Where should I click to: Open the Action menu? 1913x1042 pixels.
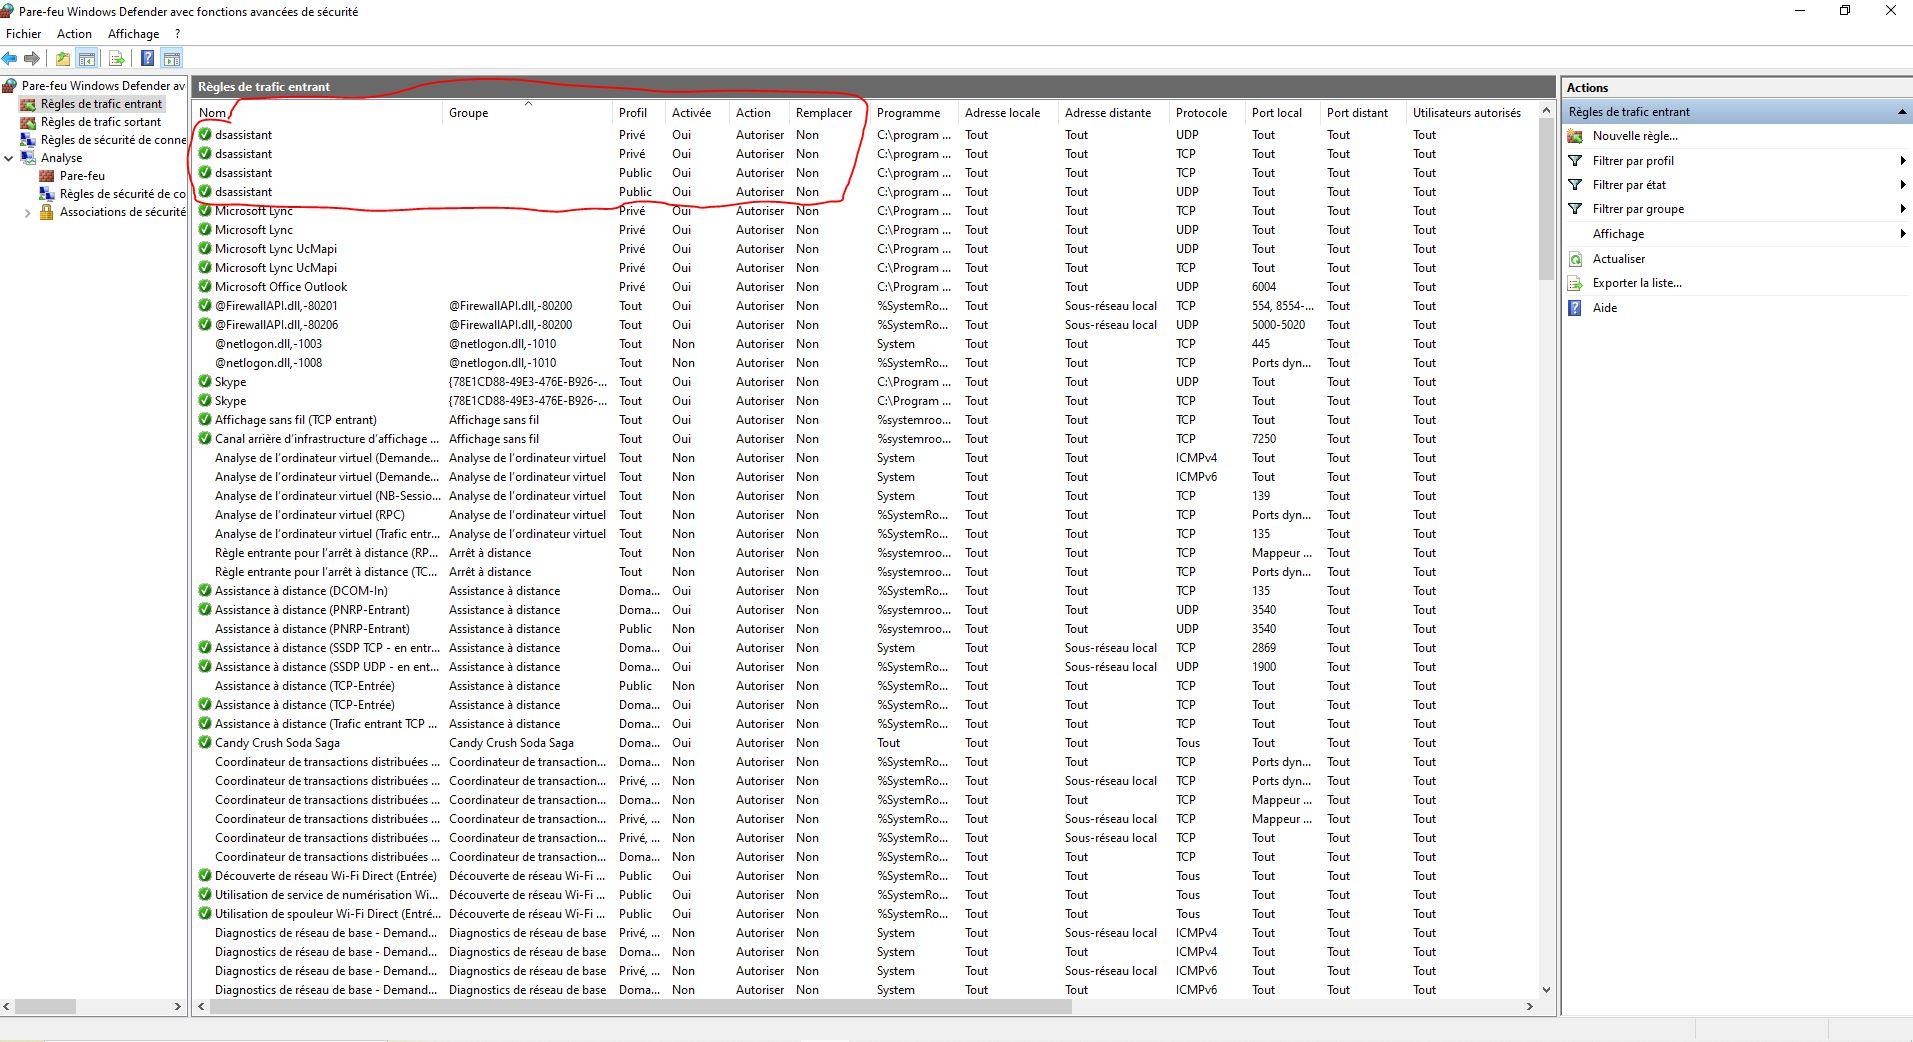[74, 34]
